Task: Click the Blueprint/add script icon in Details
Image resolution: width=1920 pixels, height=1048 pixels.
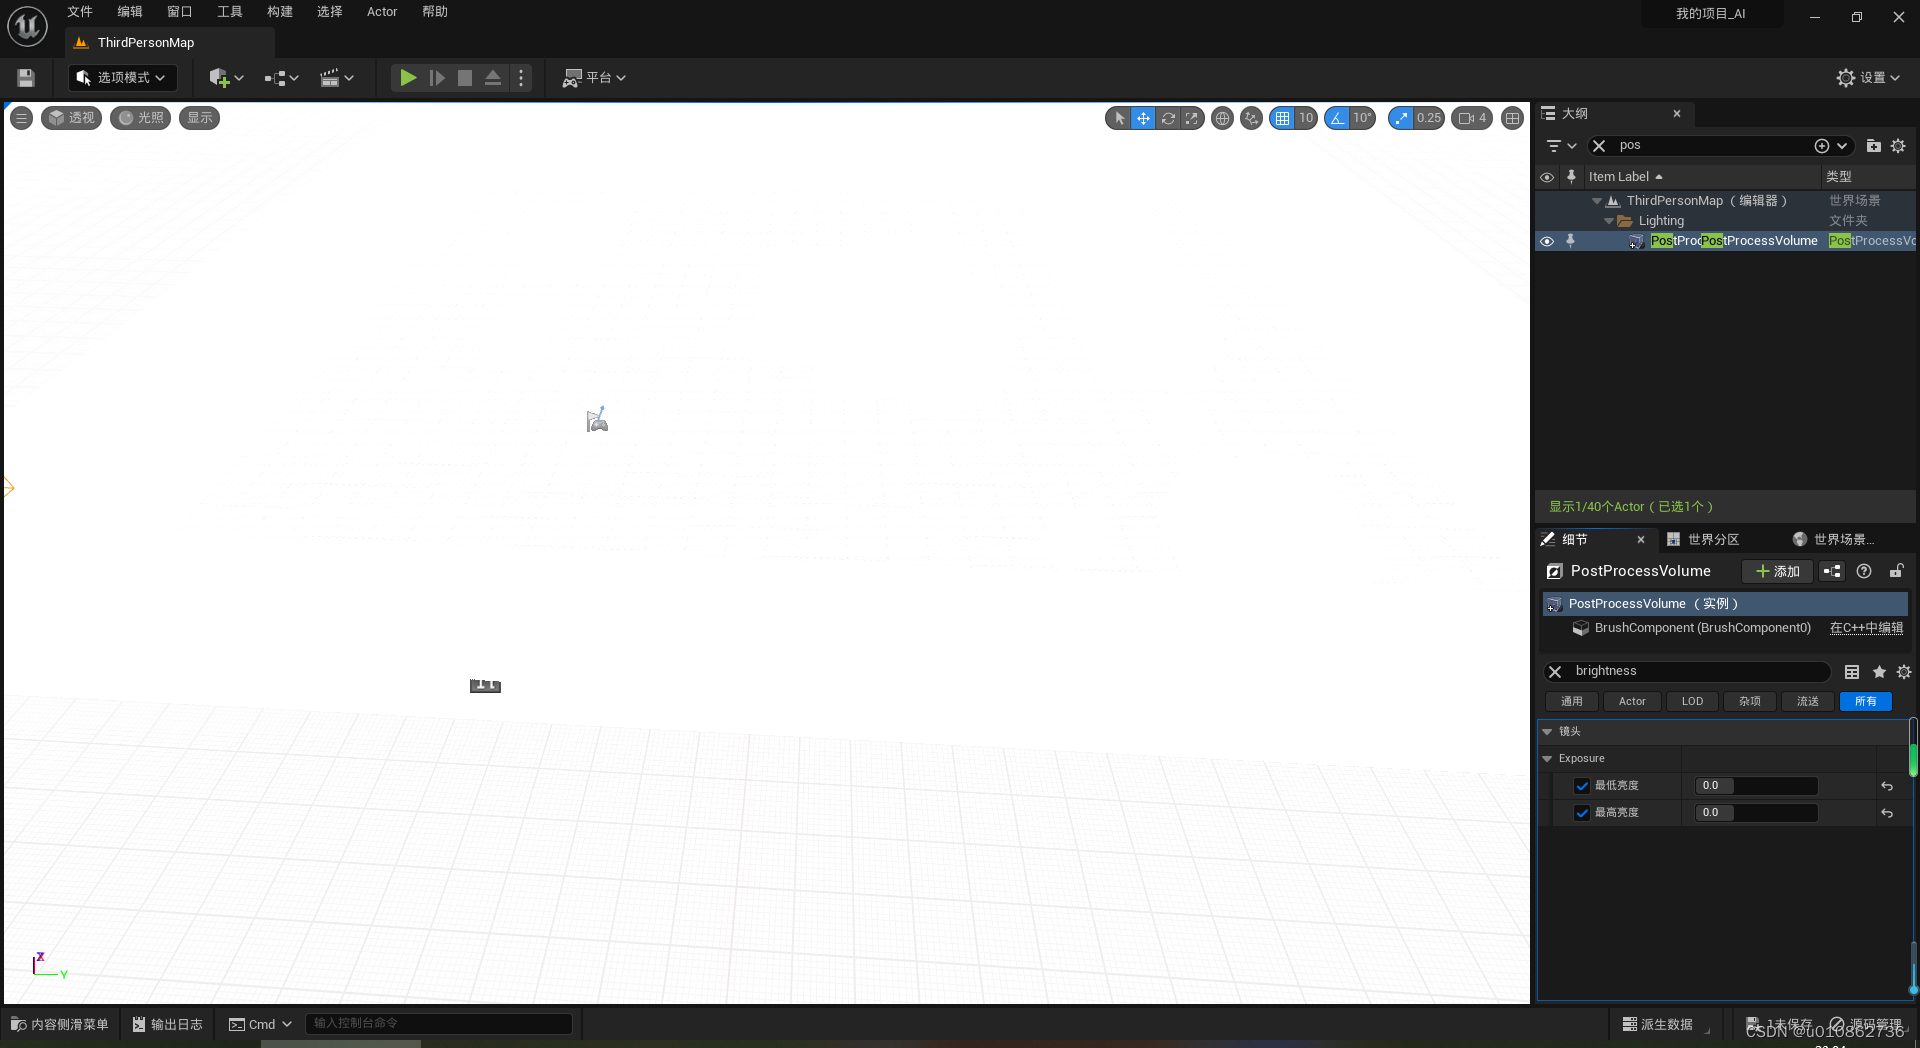Action: [1832, 571]
